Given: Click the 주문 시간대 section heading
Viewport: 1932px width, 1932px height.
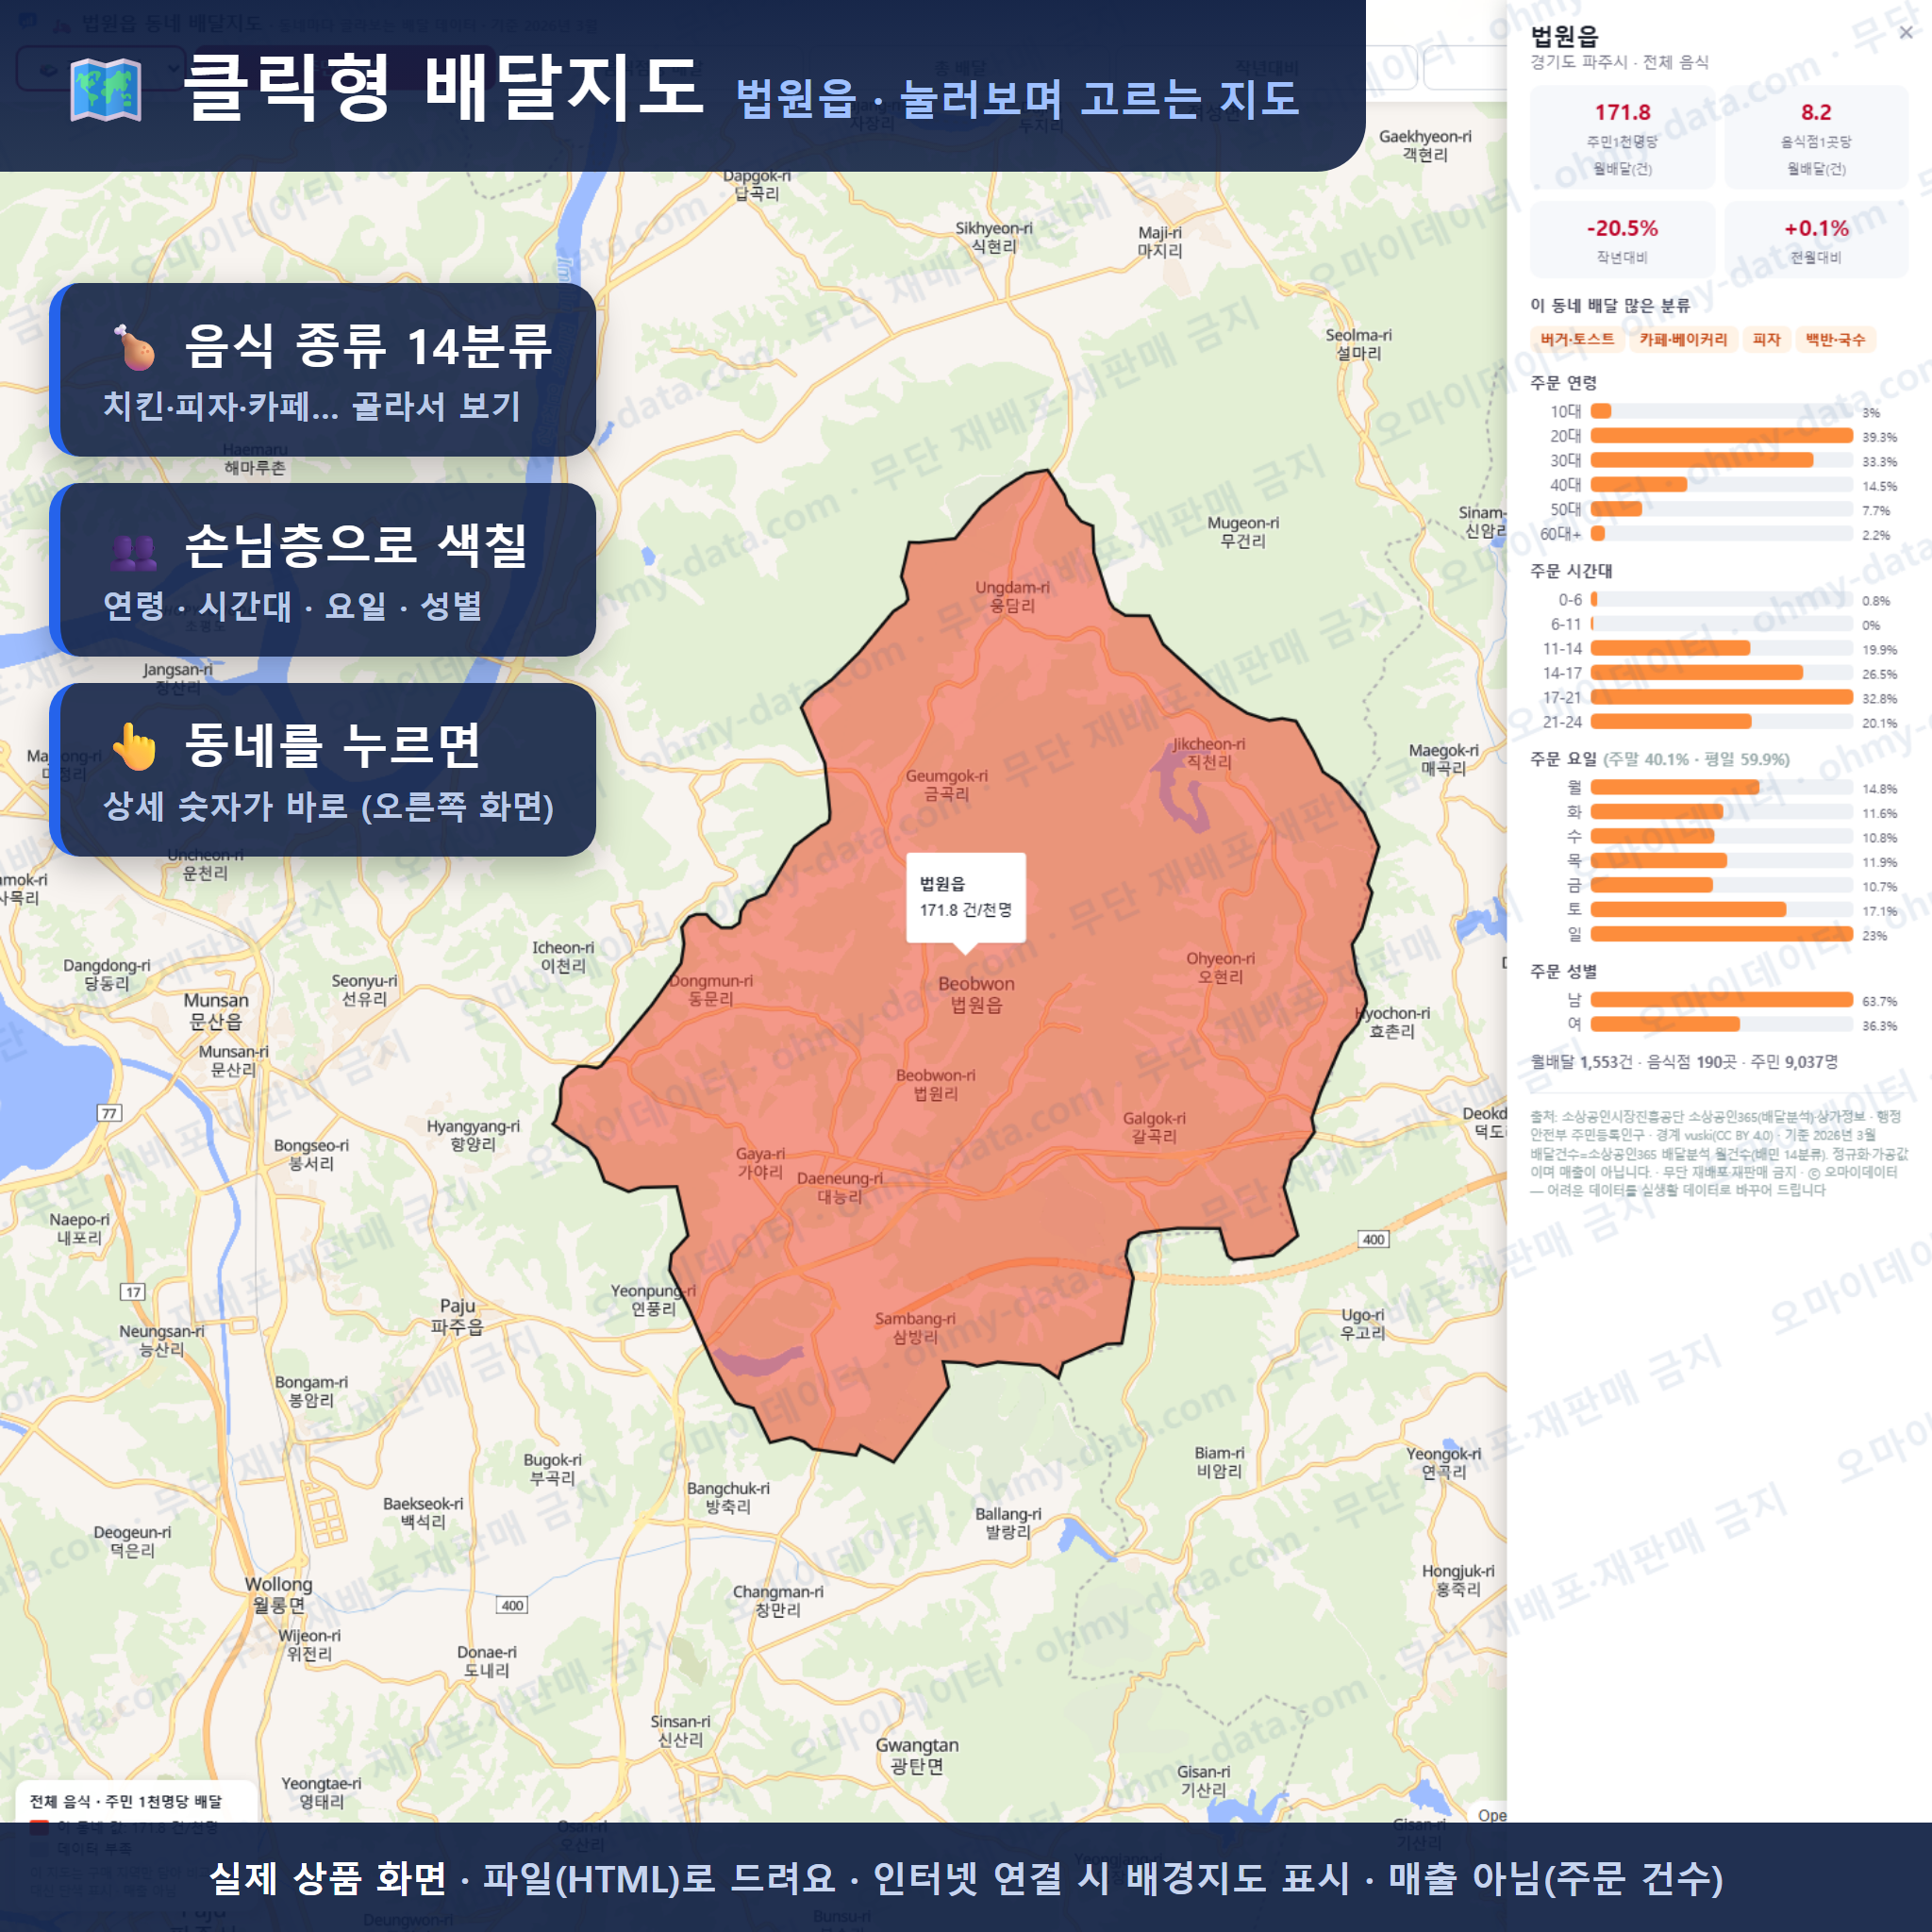Looking at the screenshot, I should coord(1571,571).
